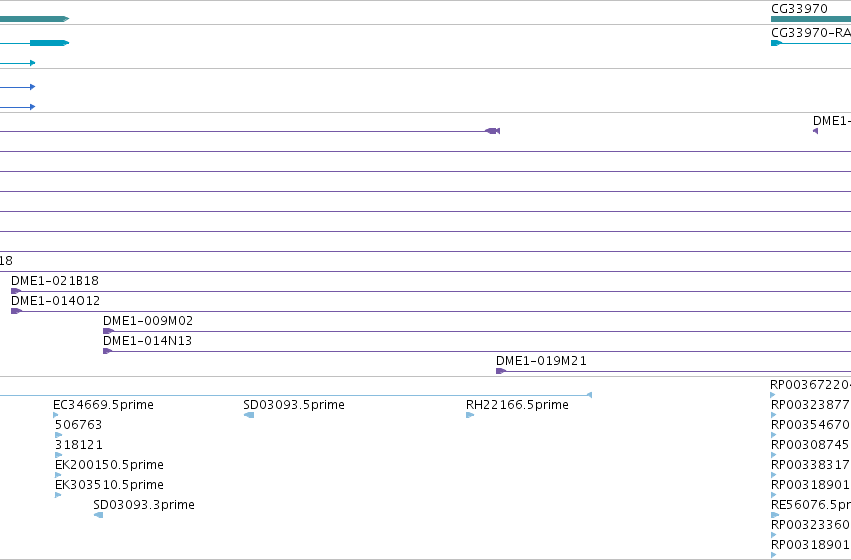This screenshot has height=560, width=851.
Task: Click the SD03093.3prime EST arrow
Action: (x=98, y=515)
